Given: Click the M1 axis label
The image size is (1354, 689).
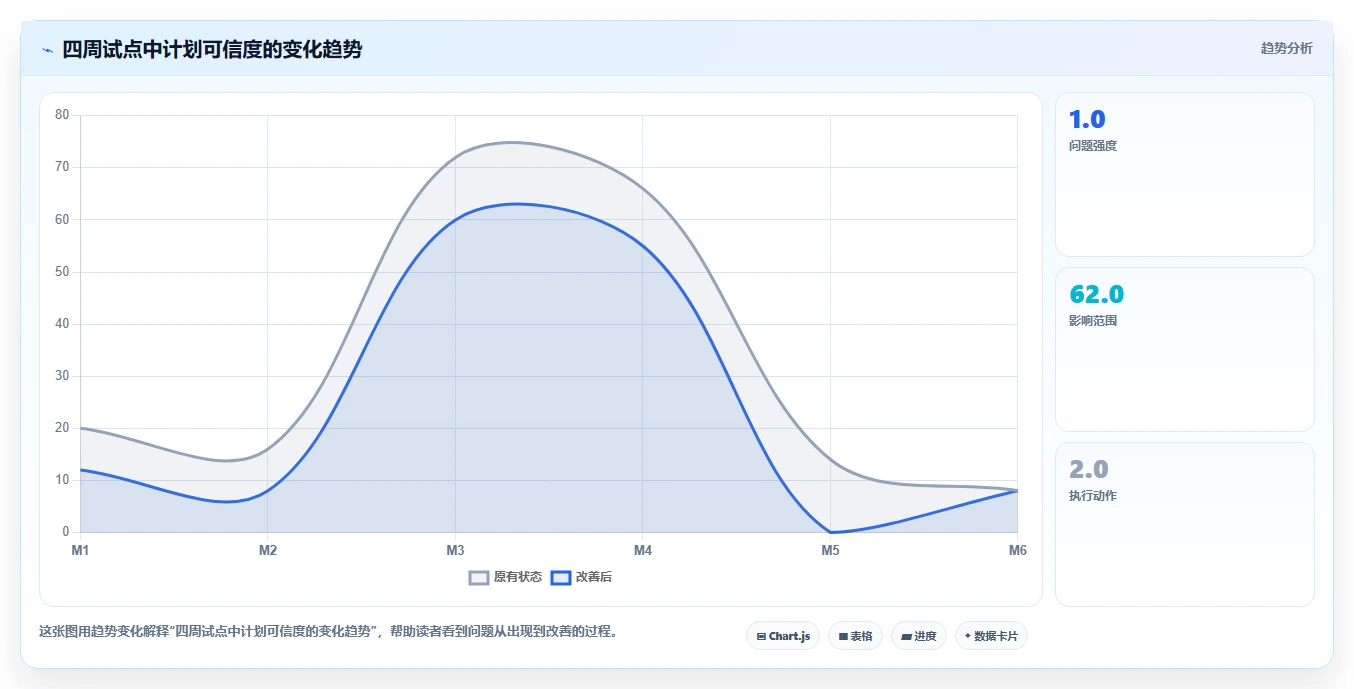Looking at the screenshot, I should 80,550.
